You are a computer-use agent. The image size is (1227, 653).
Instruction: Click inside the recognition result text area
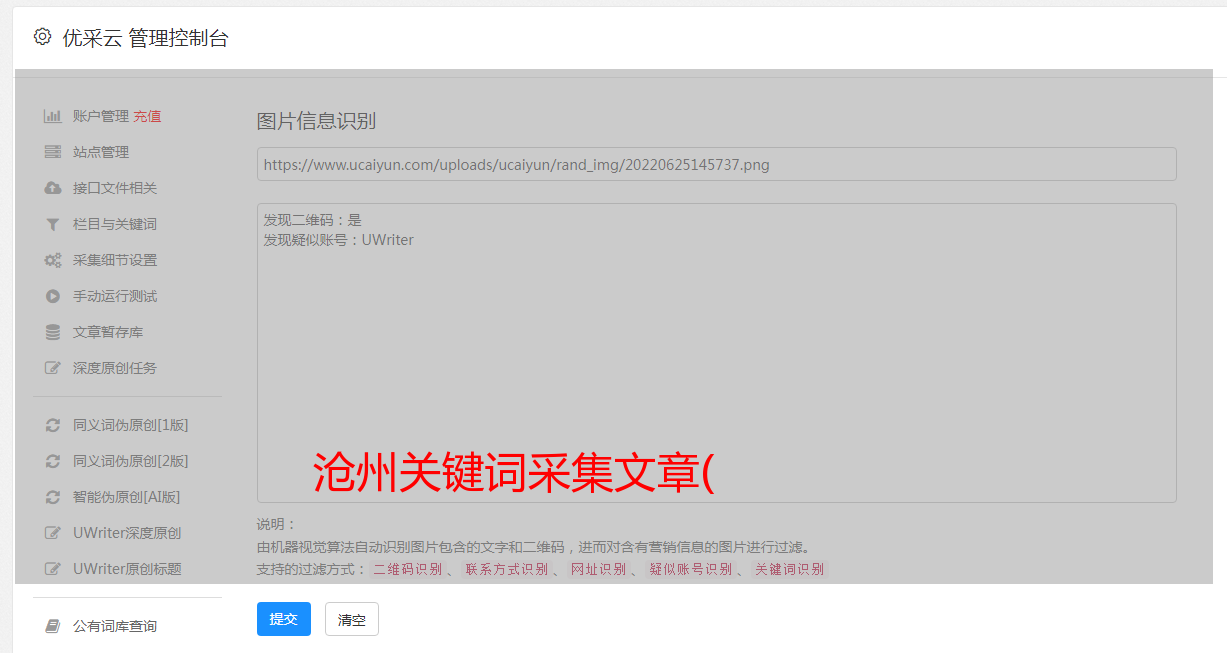[716, 352]
